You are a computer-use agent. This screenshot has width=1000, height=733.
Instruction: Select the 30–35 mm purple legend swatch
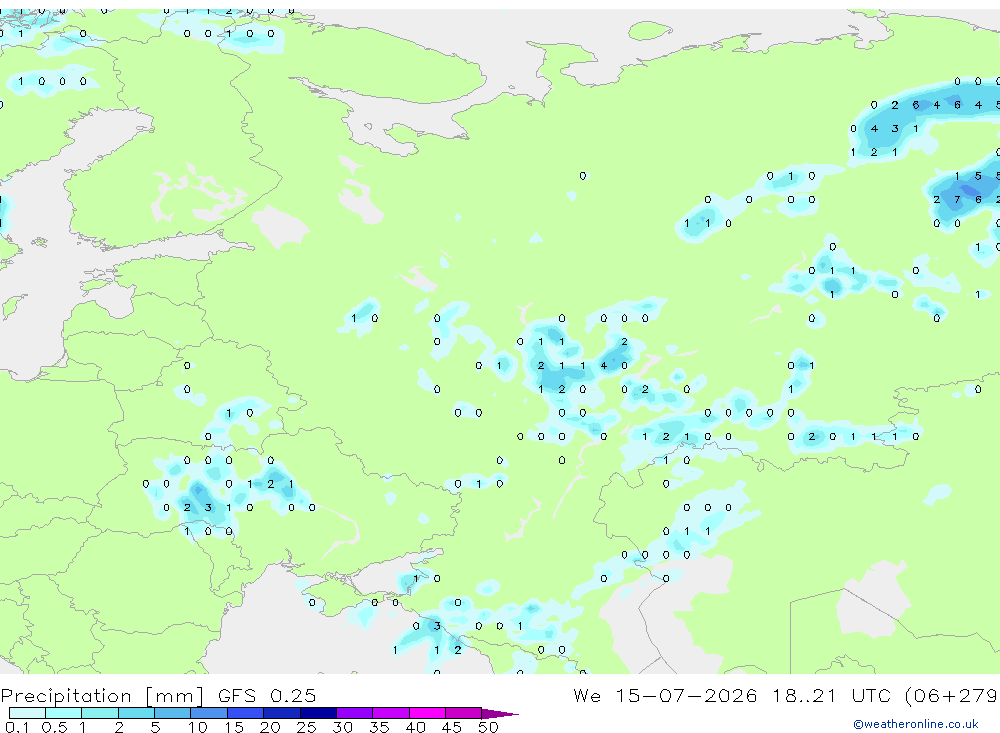click(355, 713)
